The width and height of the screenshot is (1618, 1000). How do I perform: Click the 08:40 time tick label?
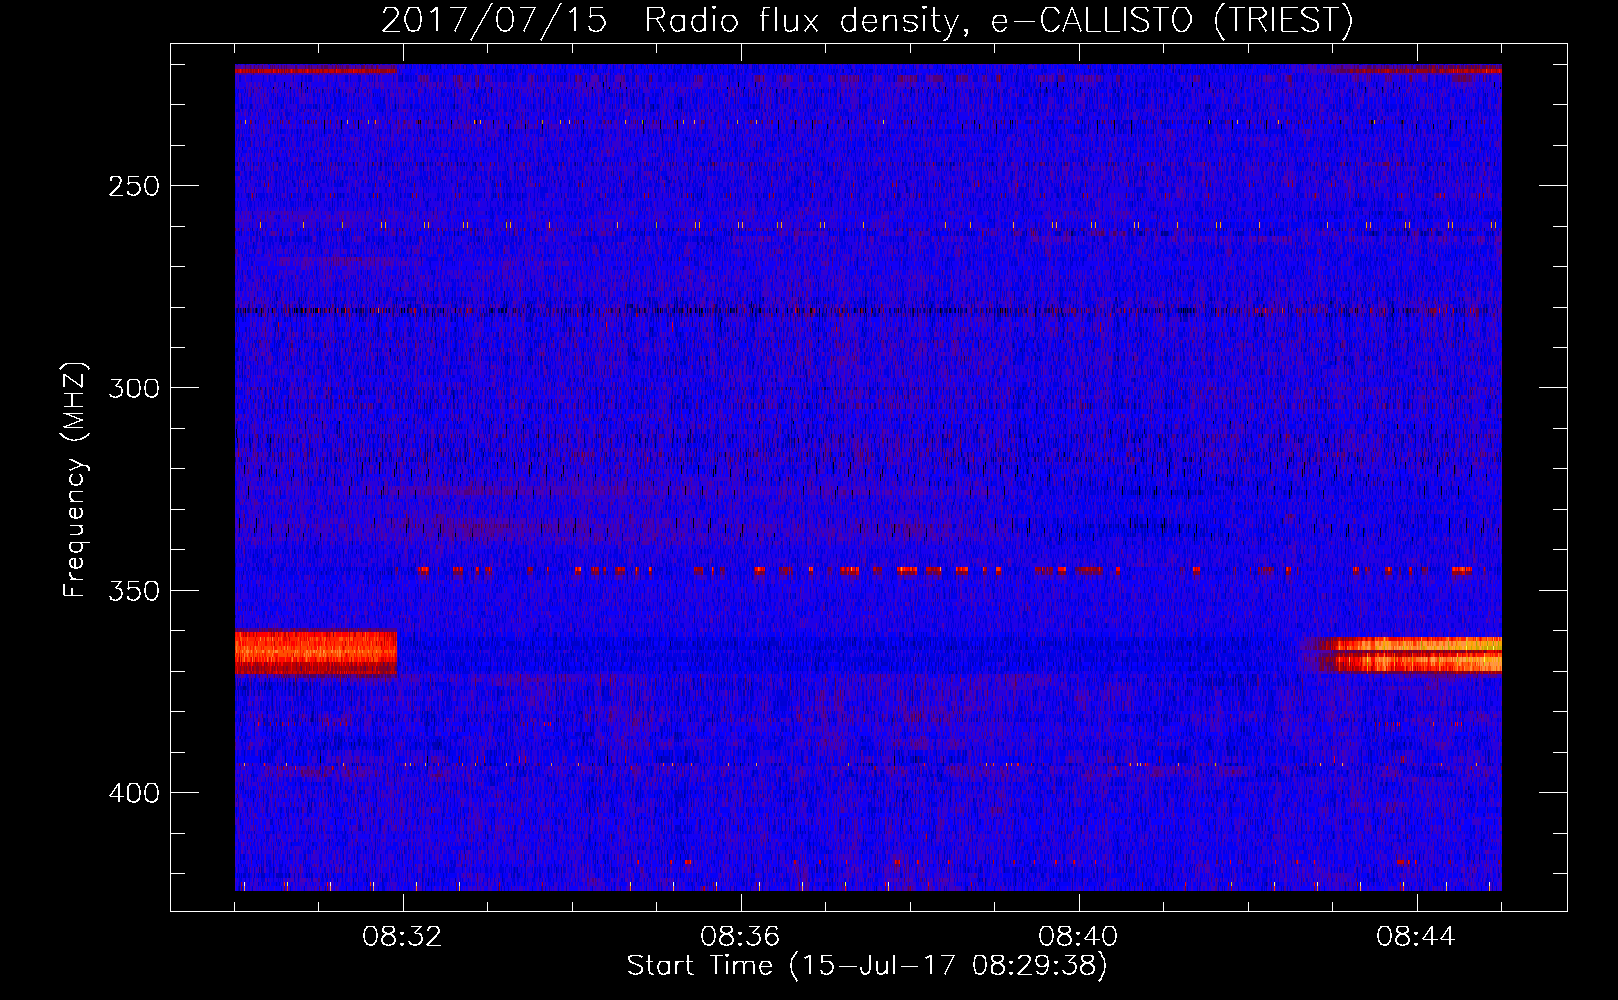(x=1078, y=937)
